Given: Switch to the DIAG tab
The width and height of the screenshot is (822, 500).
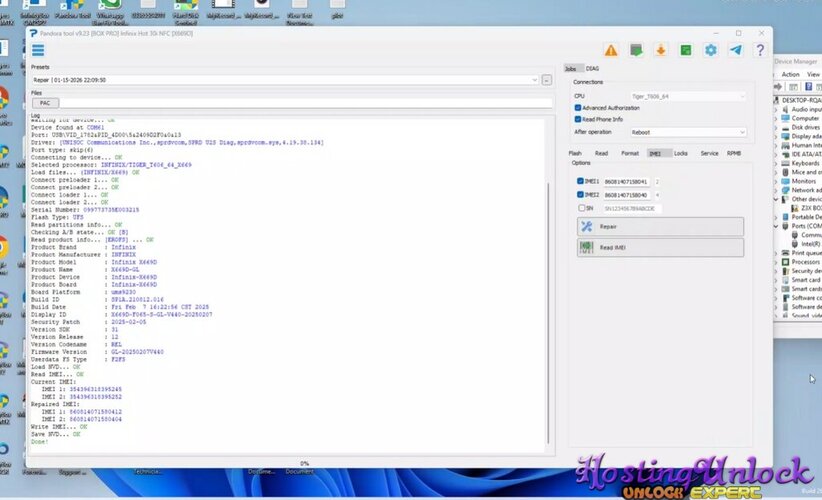Looking at the screenshot, I should 593,68.
